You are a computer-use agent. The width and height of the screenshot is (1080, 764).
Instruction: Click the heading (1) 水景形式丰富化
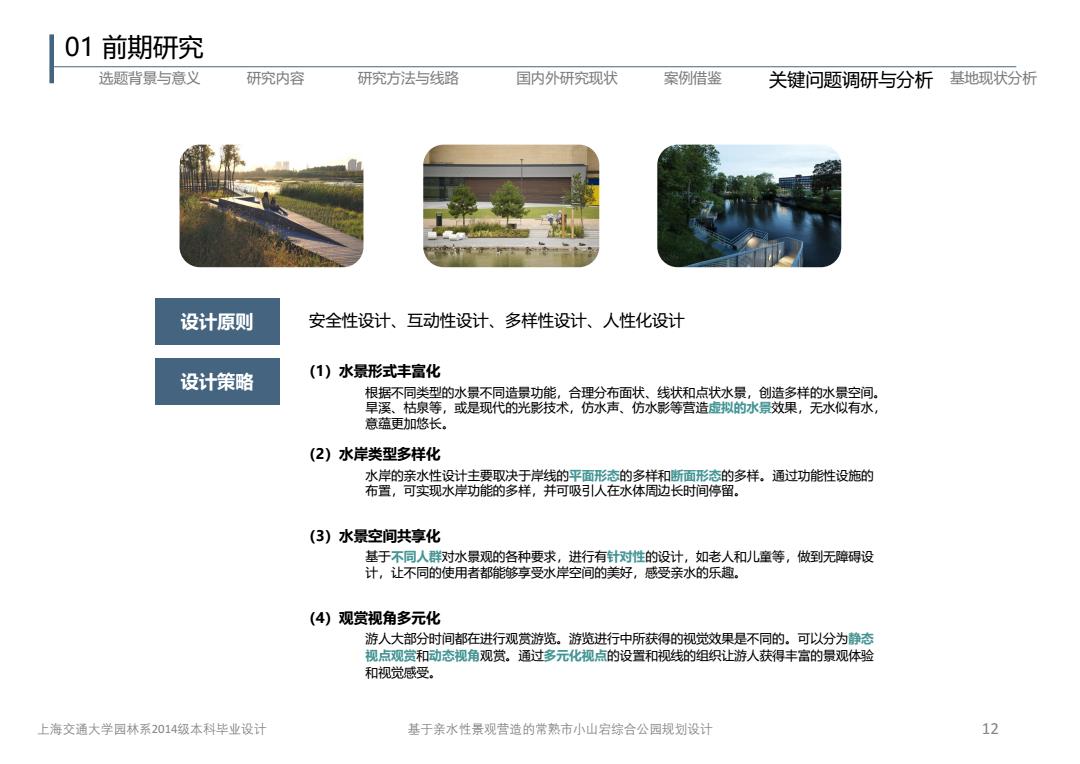click(x=375, y=371)
